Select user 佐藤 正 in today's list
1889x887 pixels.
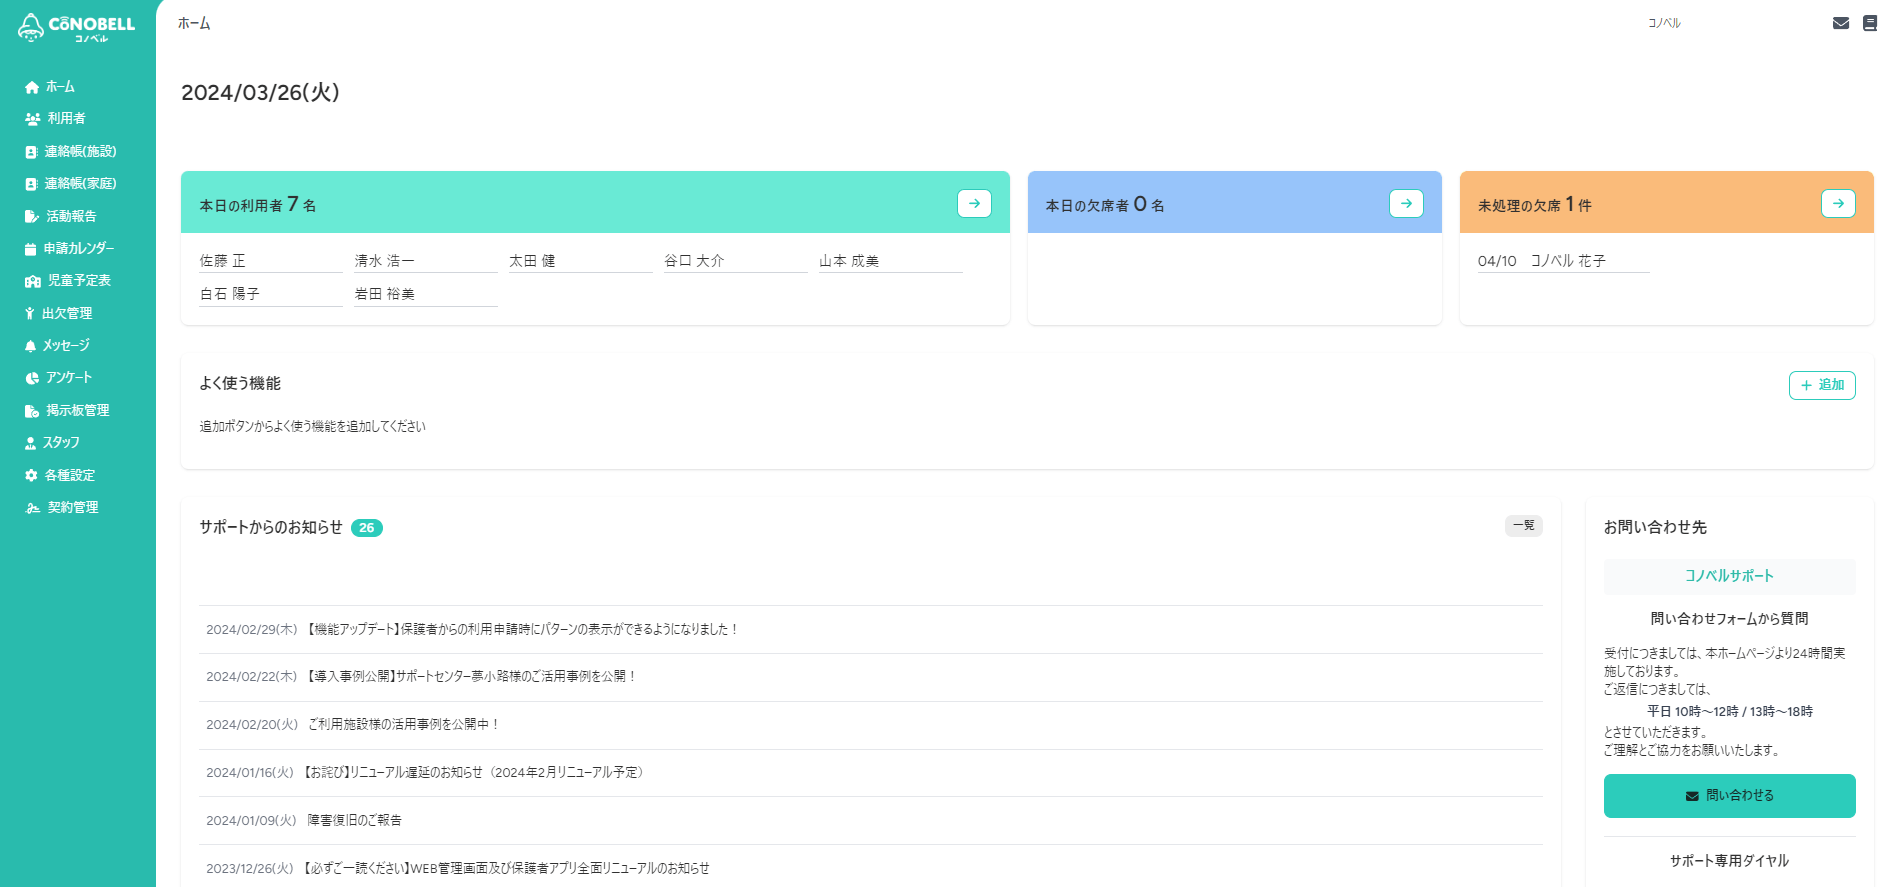(x=223, y=261)
